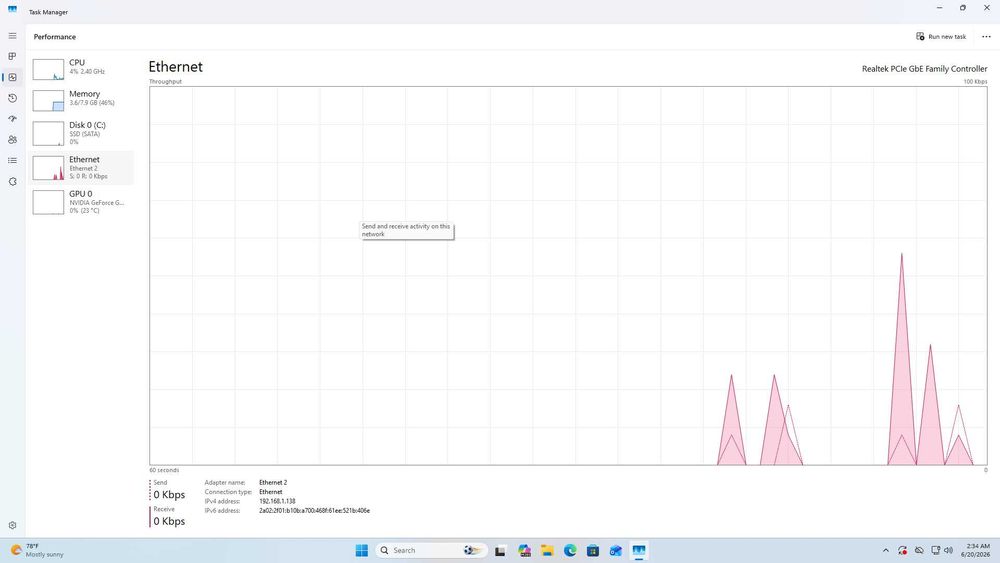Open the Services page

(12, 182)
